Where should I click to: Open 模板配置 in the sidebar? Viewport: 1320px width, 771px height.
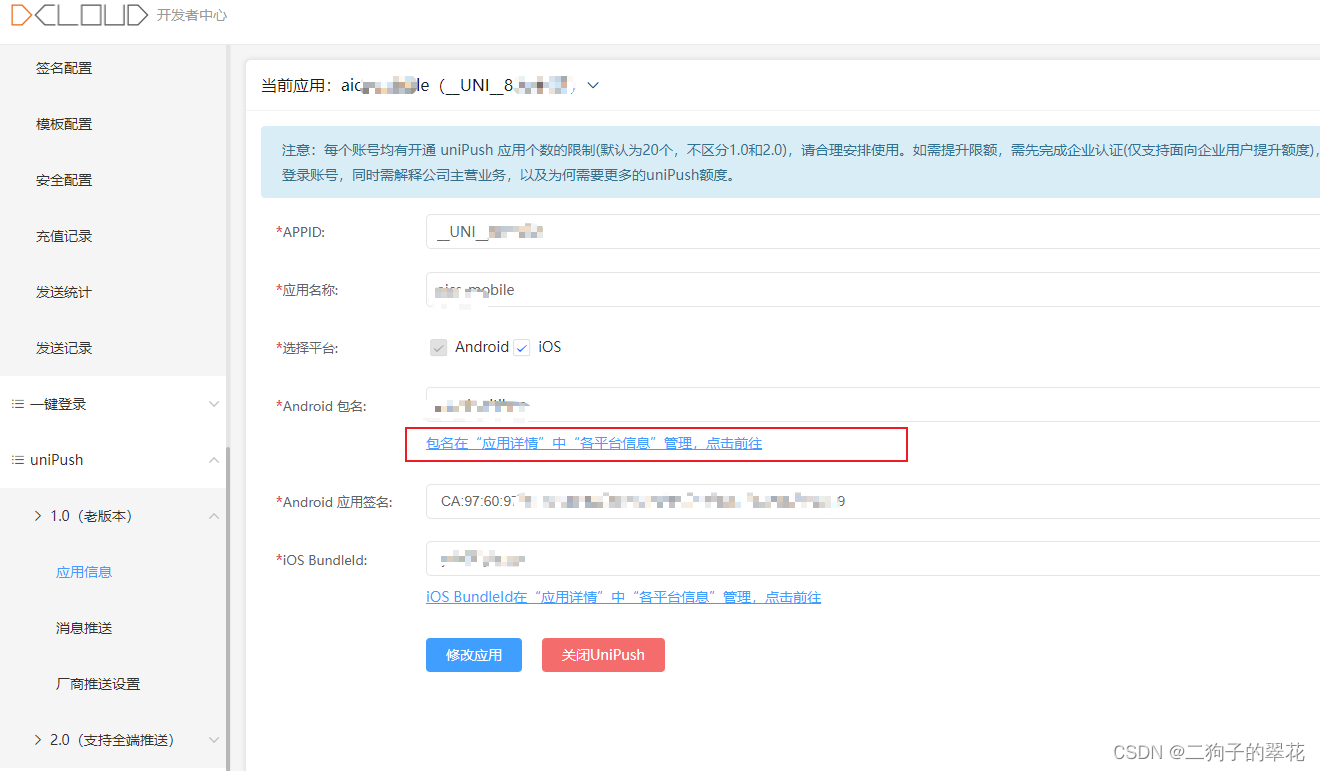click(x=64, y=124)
